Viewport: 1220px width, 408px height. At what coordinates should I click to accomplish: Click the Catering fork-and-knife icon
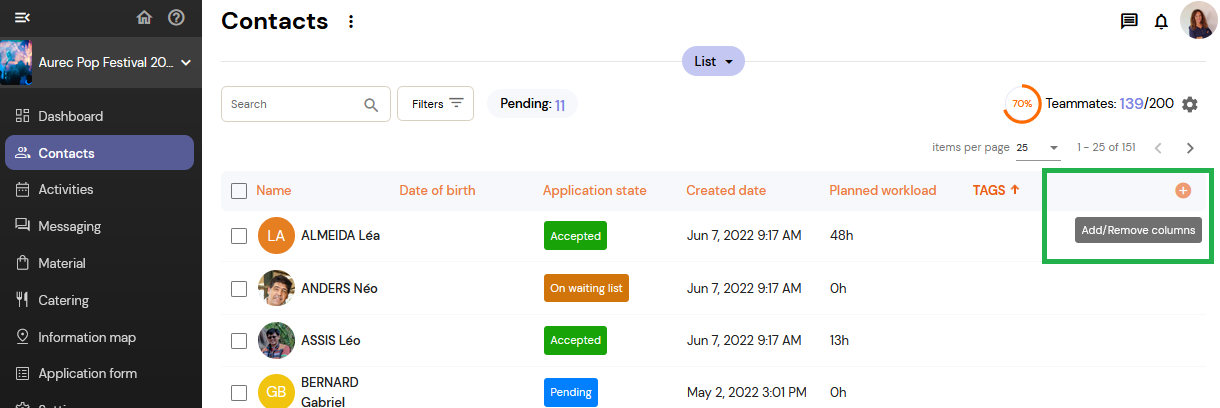[22, 300]
